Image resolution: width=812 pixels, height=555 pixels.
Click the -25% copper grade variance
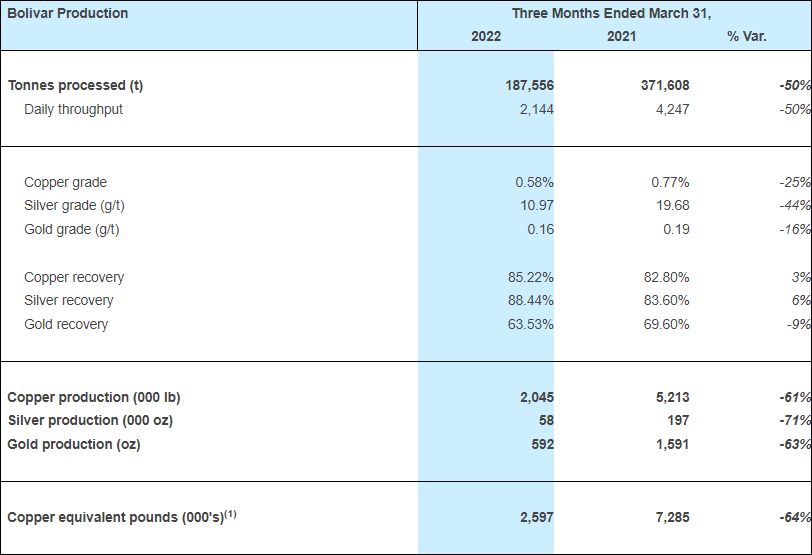point(795,182)
